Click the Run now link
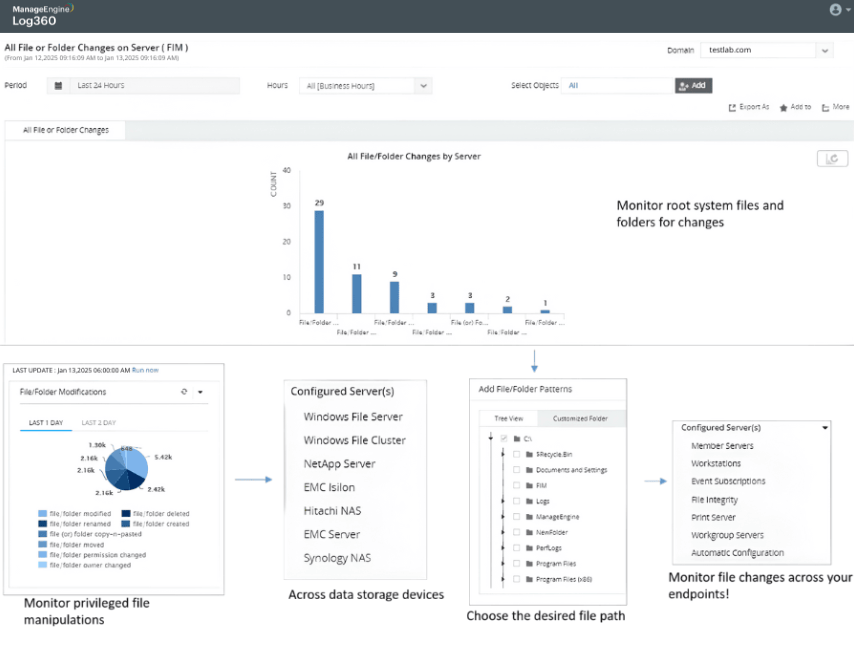This screenshot has height=656, width=854. point(145,370)
